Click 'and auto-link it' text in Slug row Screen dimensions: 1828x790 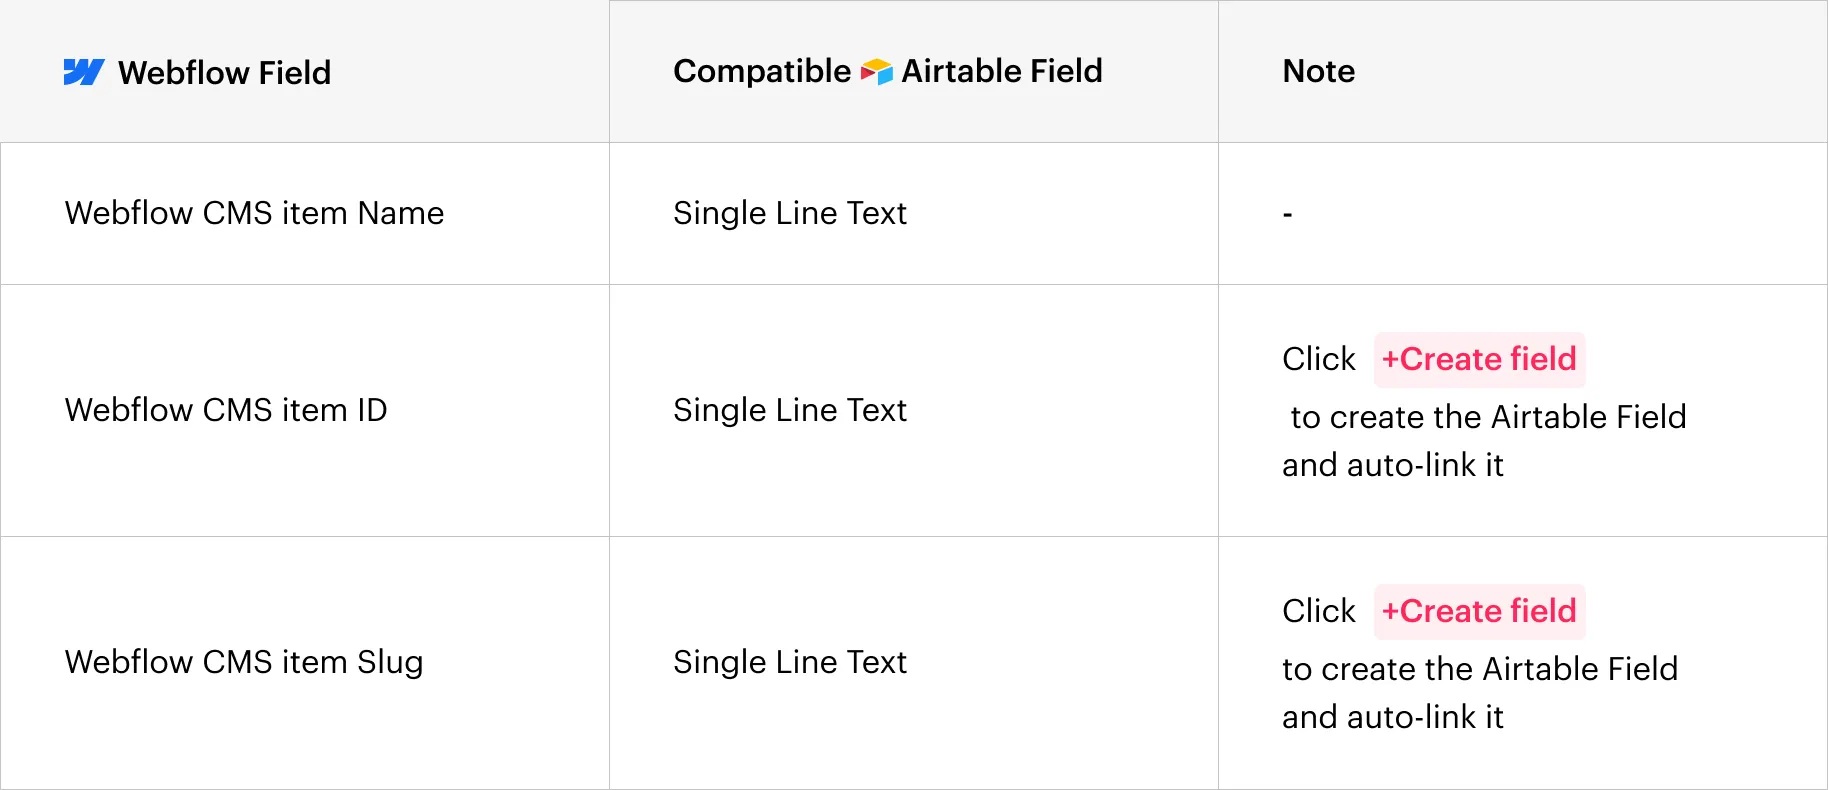pos(1393,717)
